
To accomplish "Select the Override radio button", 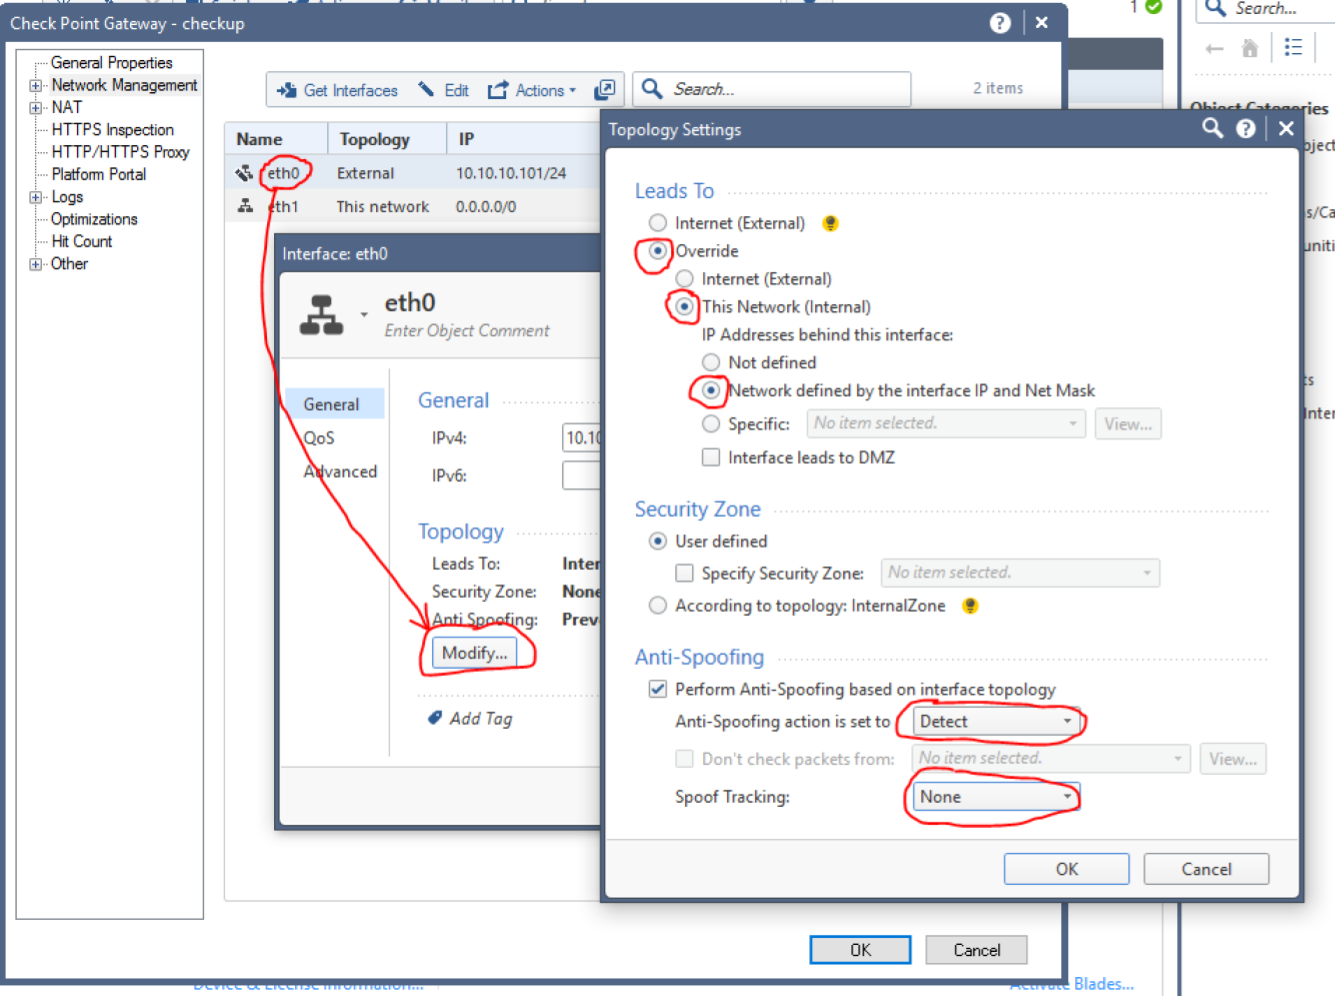I will [657, 251].
